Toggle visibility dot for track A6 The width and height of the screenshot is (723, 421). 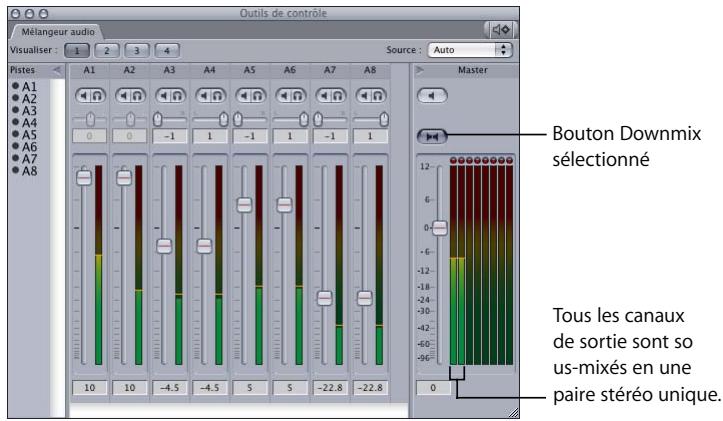[x=15, y=146]
